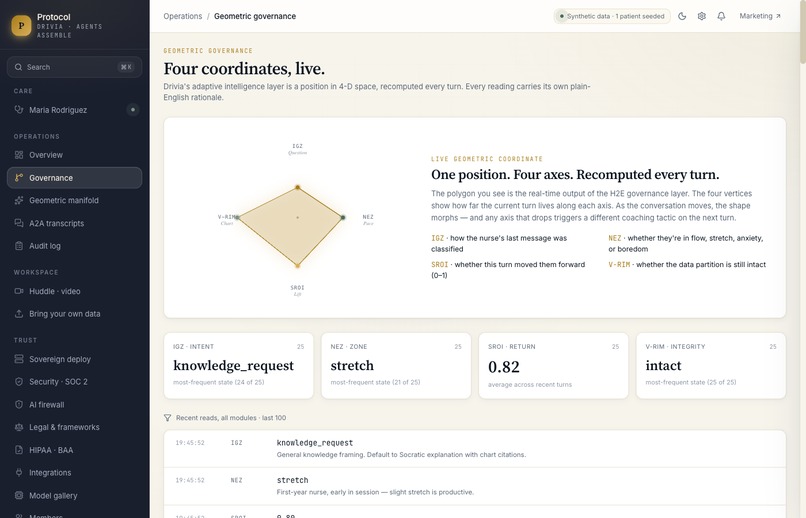Select the stretch NEZ log row
The width and height of the screenshot is (806, 518).
tap(474, 486)
